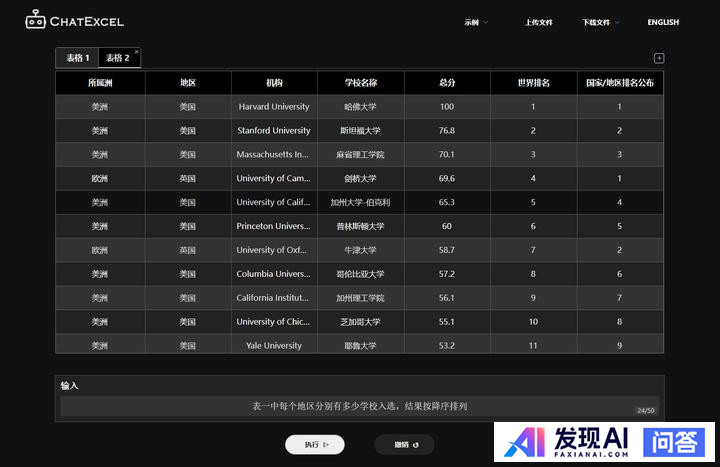This screenshot has height=467, width=720.
Task: Close the 表格 2 tab
Action: (x=136, y=51)
